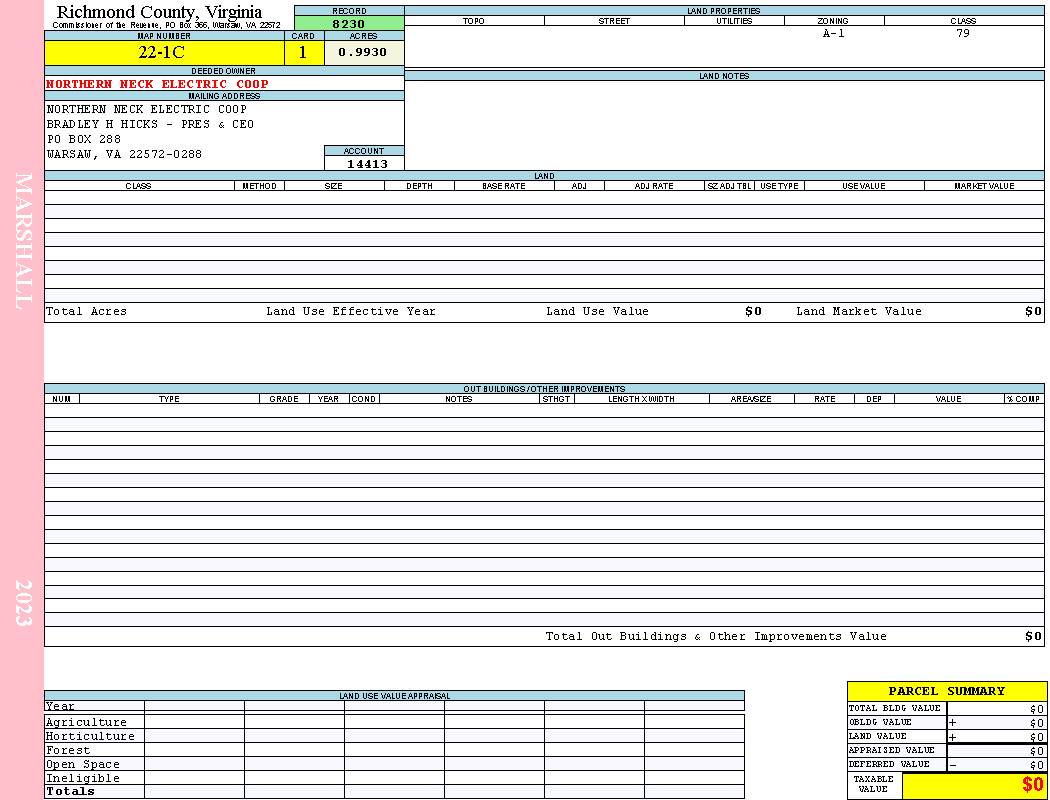Click WARSAW, VA 22572-0288 line

[x=124, y=155]
